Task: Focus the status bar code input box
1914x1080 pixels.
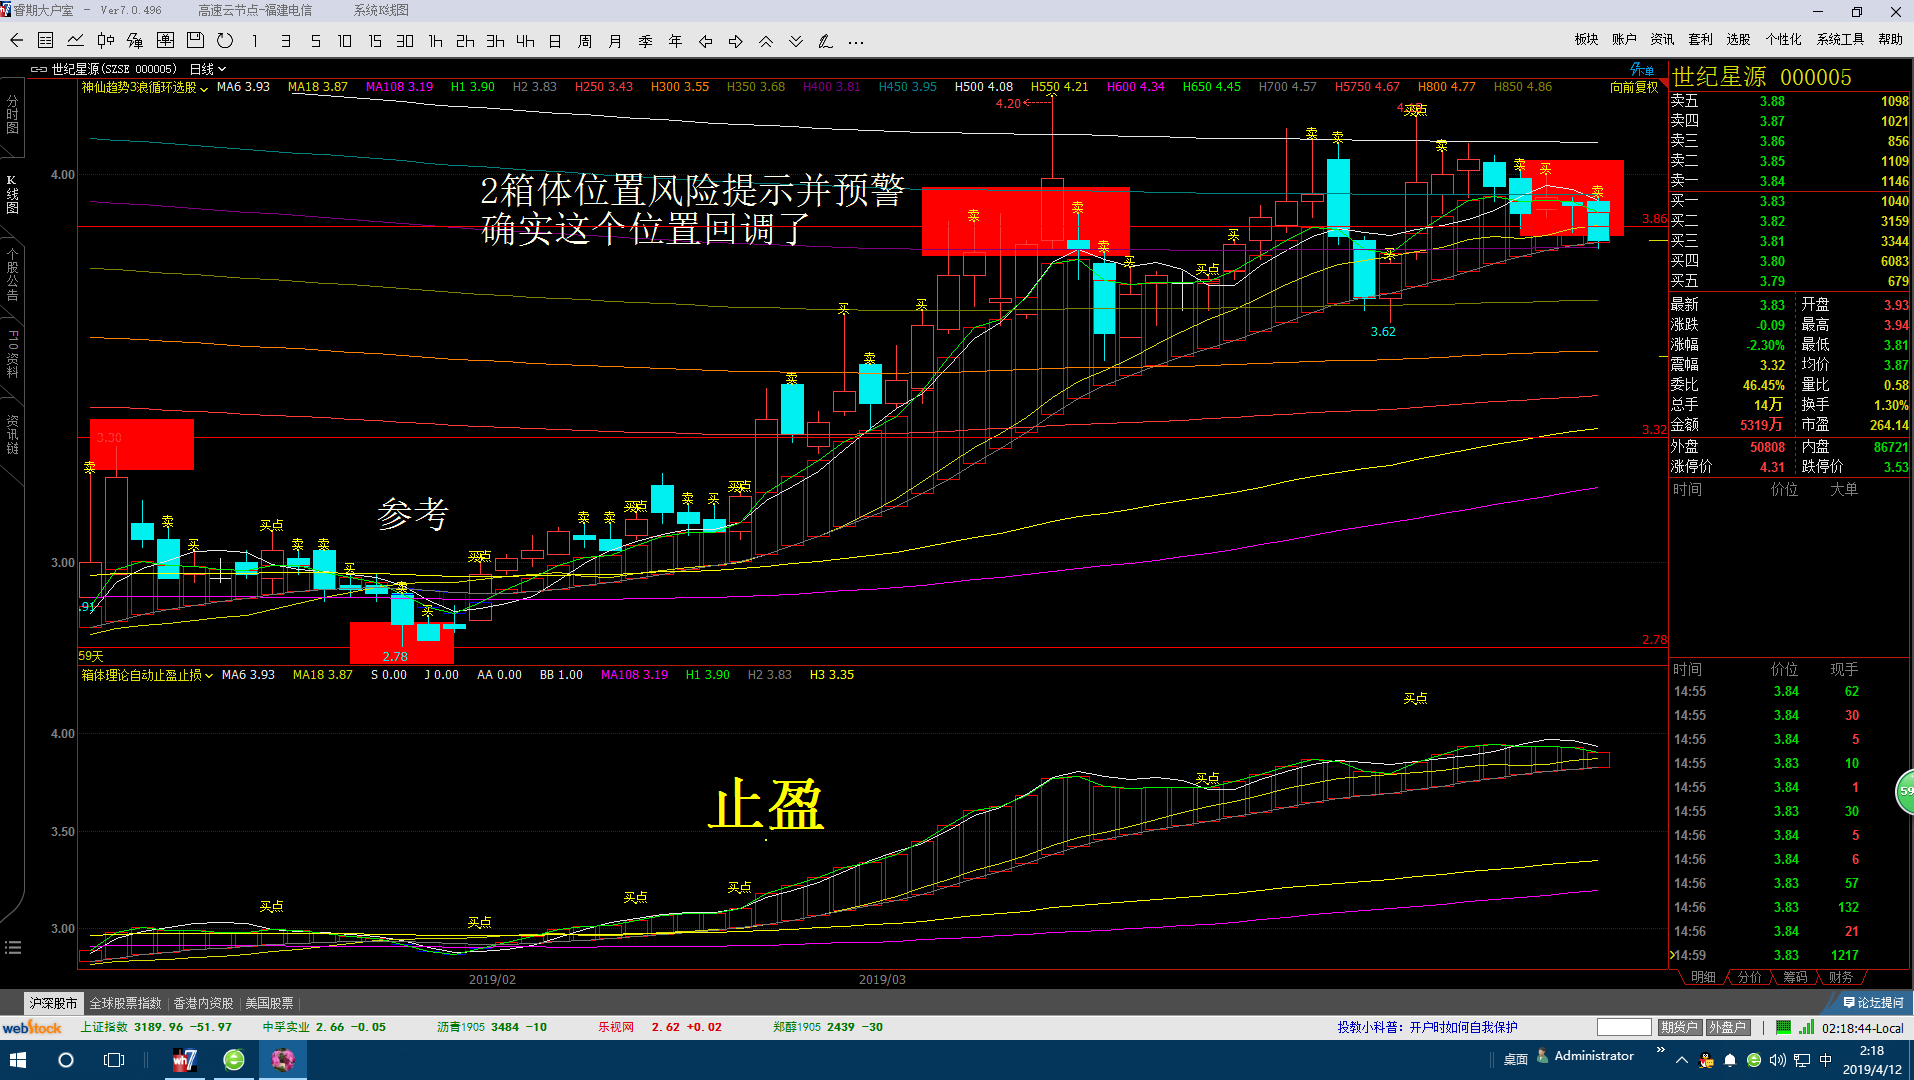Action: [1624, 1027]
